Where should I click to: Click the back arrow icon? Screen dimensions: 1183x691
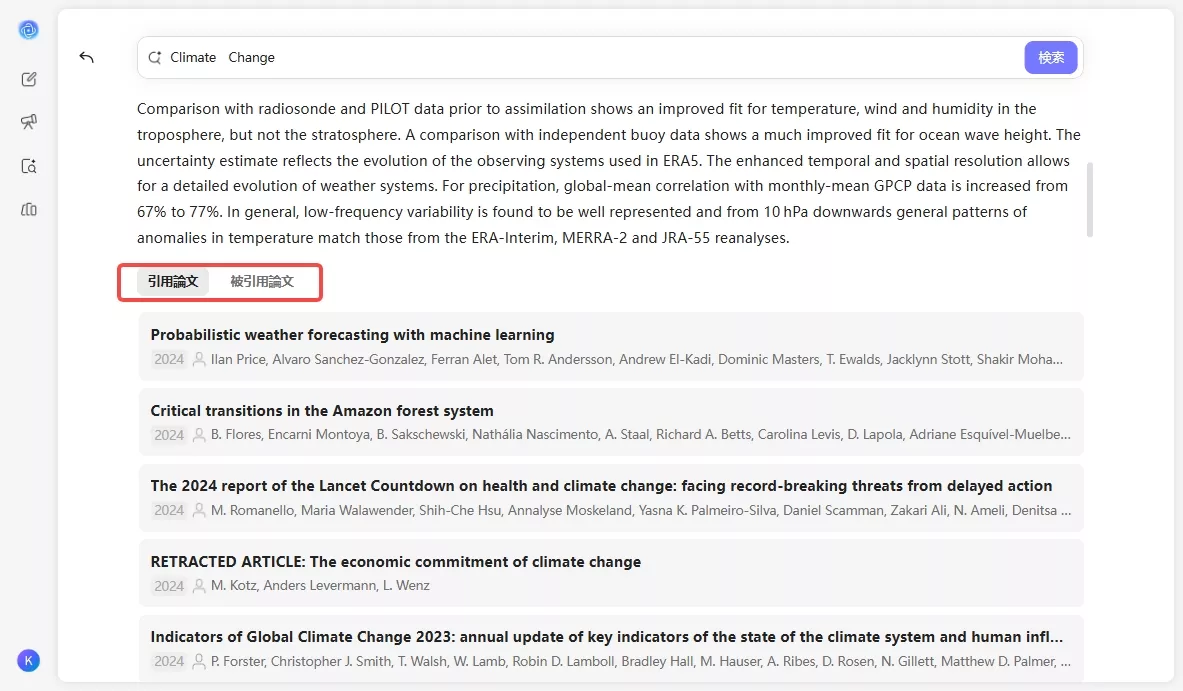pyautogui.click(x=87, y=58)
